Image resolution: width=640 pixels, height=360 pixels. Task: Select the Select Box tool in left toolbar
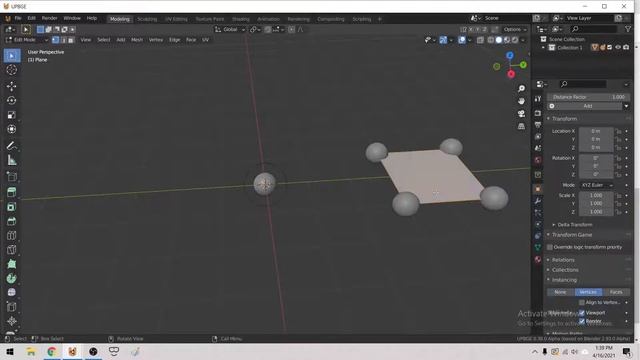click(x=12, y=56)
